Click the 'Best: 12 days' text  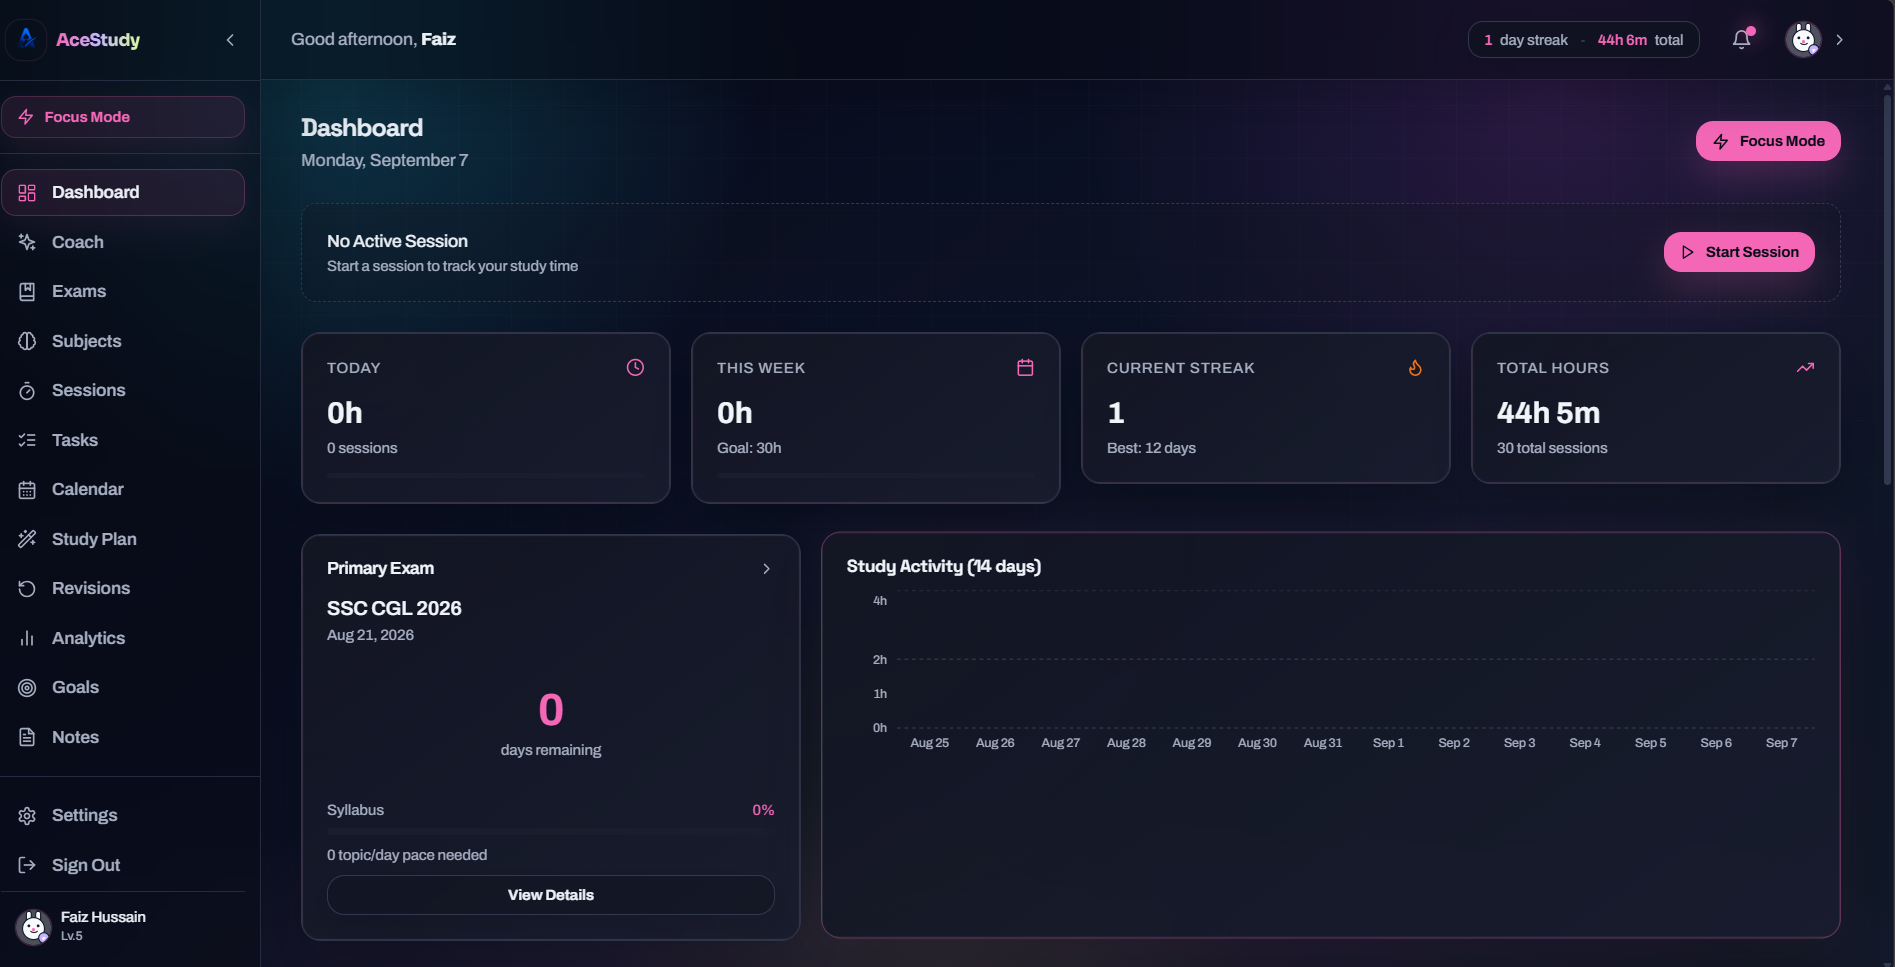pos(1151,448)
